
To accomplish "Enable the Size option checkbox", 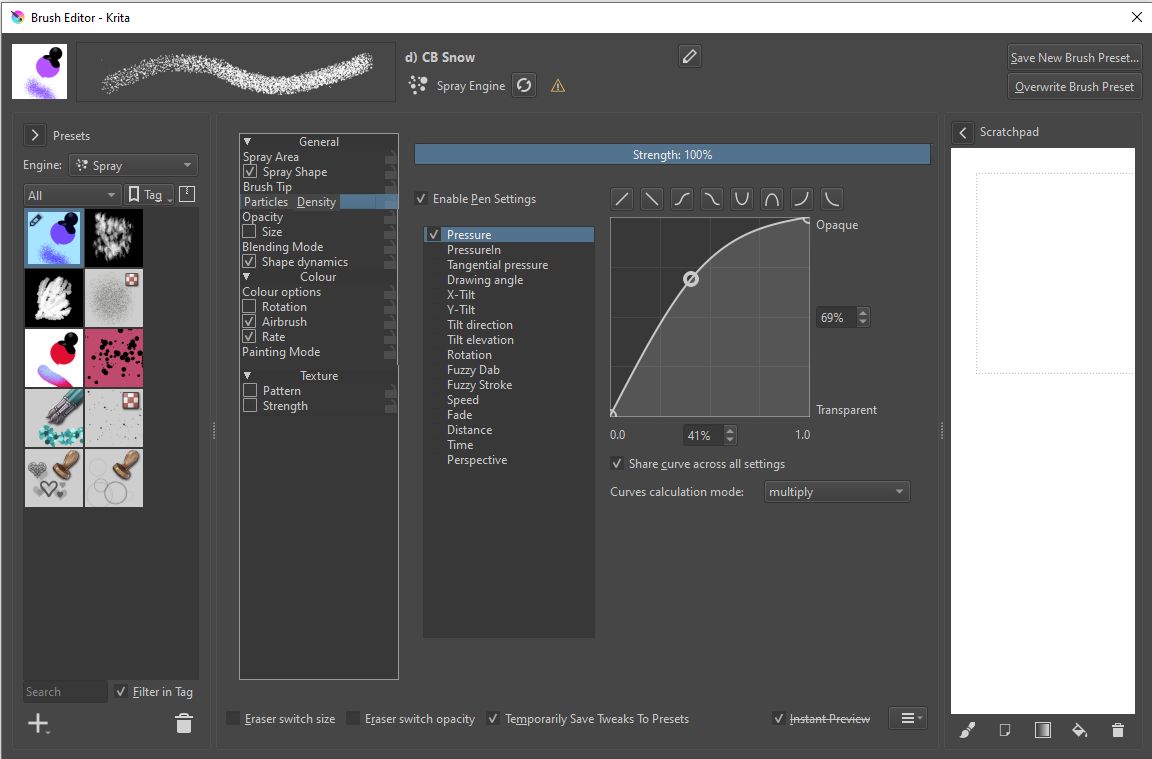I will coord(250,231).
